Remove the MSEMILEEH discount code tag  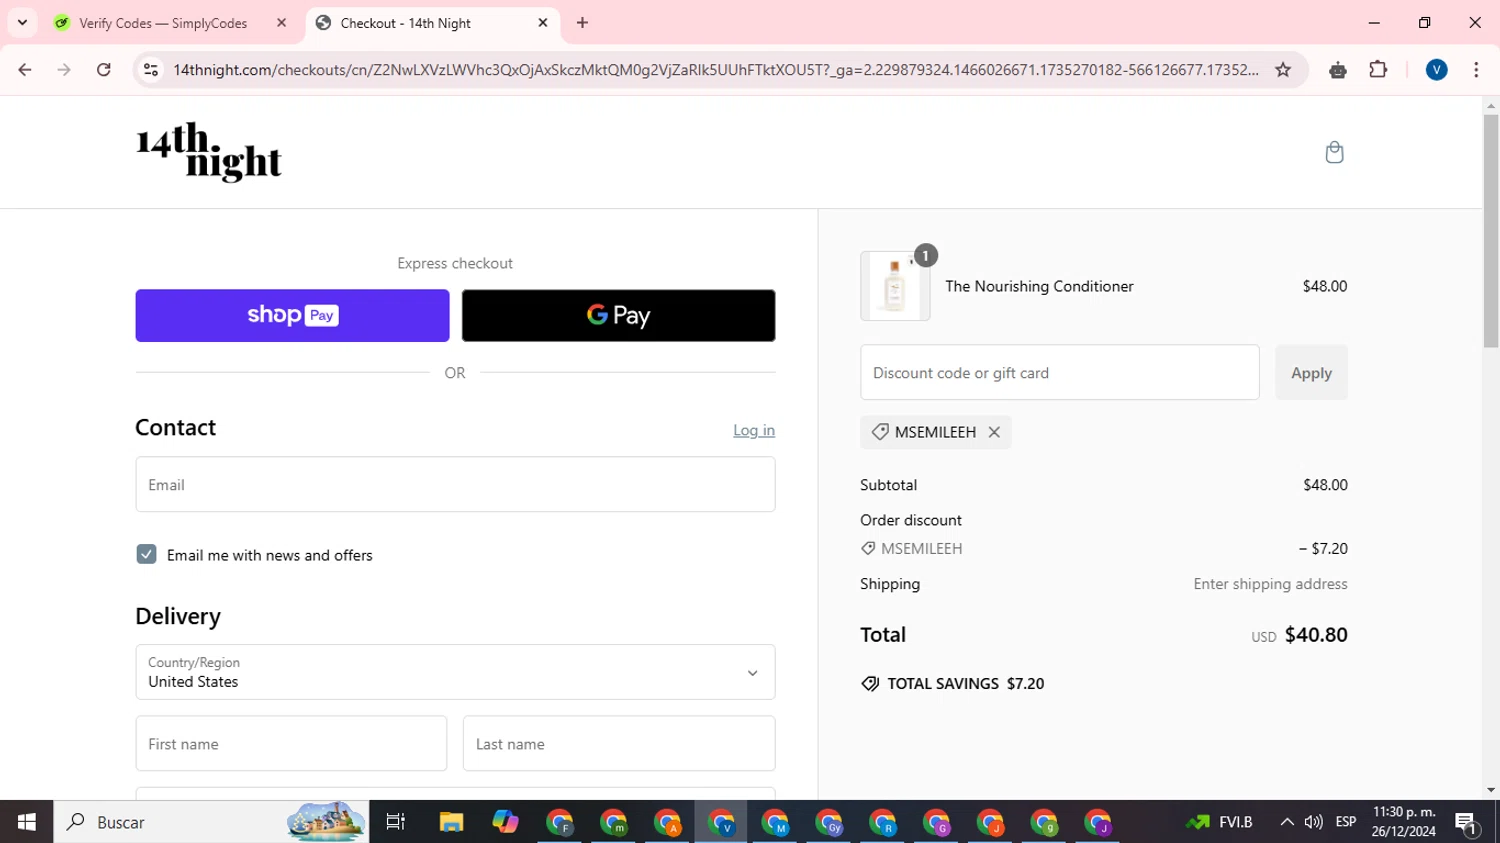994,432
